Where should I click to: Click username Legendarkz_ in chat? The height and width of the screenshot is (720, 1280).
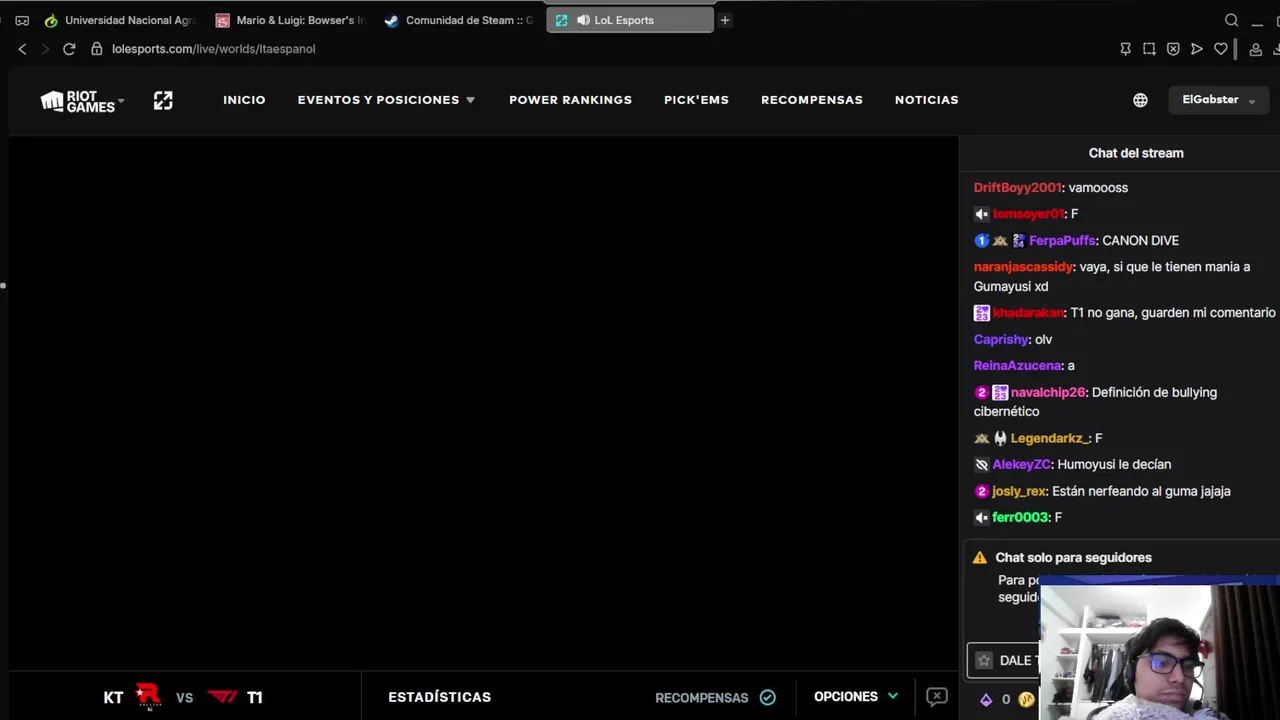1049,438
